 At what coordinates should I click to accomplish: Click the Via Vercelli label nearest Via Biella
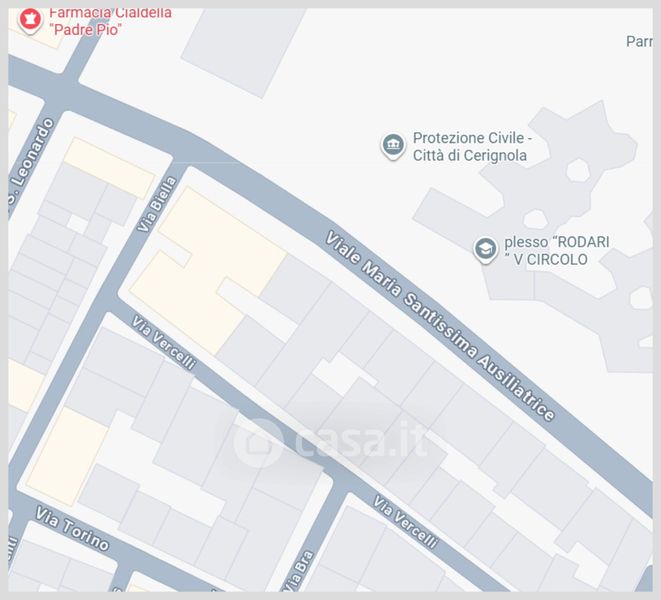coord(163,342)
